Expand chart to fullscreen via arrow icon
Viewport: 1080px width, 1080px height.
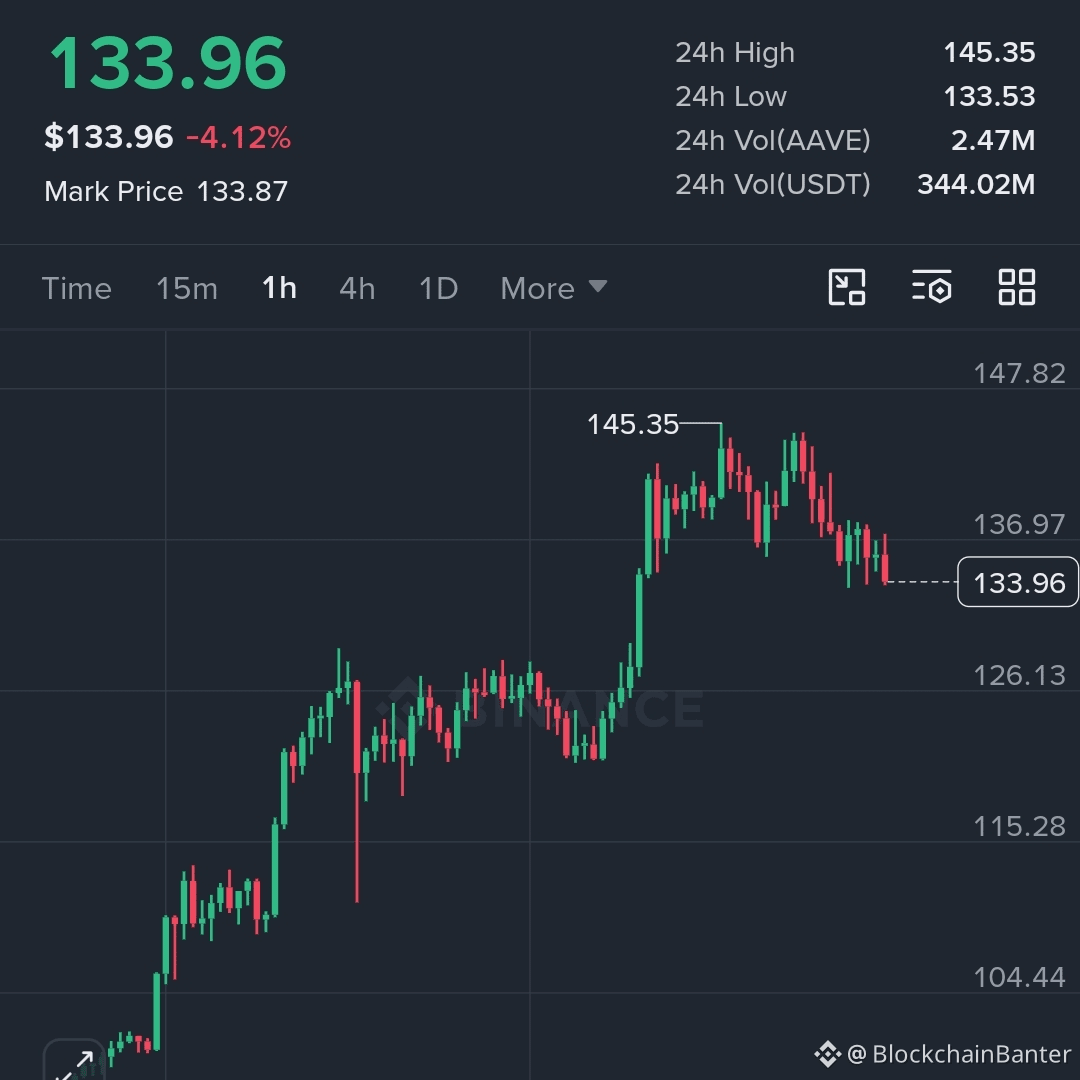[74, 1061]
